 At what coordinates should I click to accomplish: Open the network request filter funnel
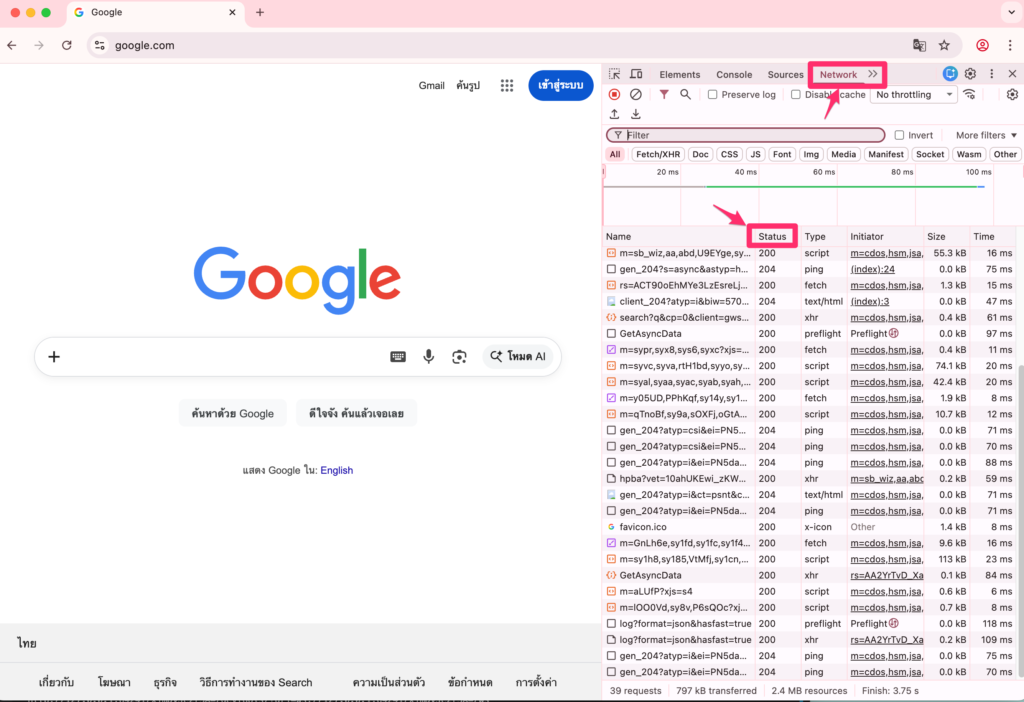point(664,94)
